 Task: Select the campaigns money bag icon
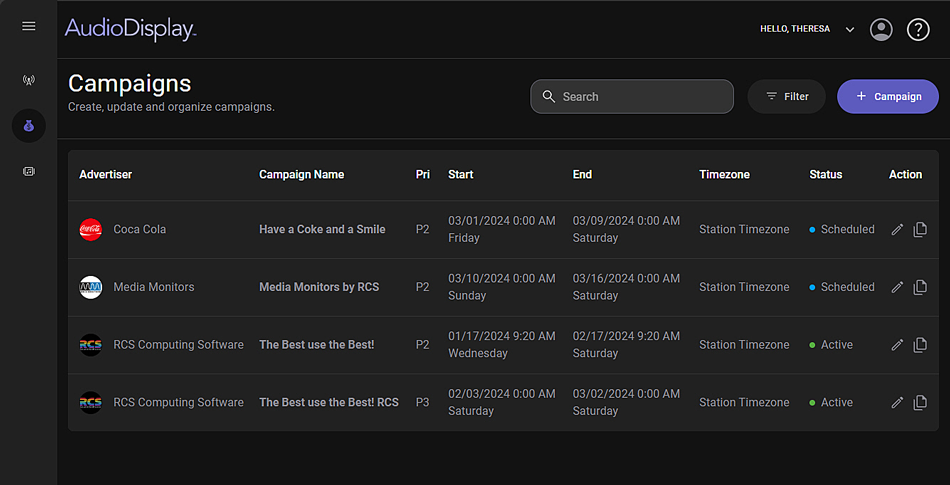[28, 126]
